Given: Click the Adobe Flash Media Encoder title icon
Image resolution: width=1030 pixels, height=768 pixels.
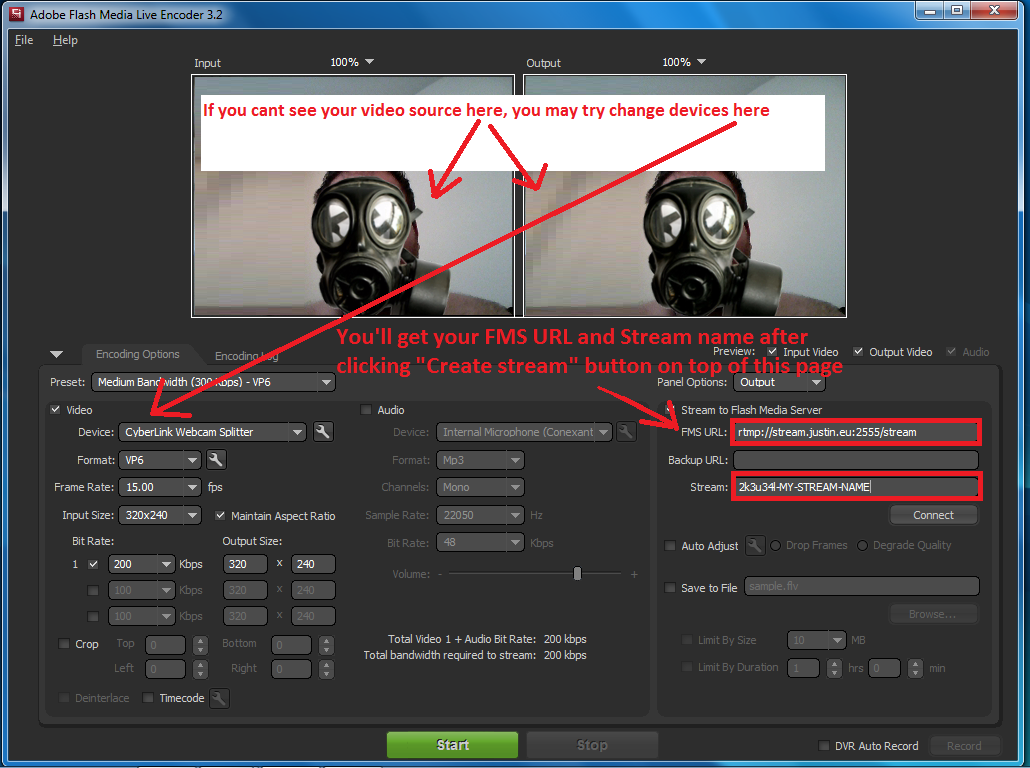Looking at the screenshot, I should tap(16, 14).
